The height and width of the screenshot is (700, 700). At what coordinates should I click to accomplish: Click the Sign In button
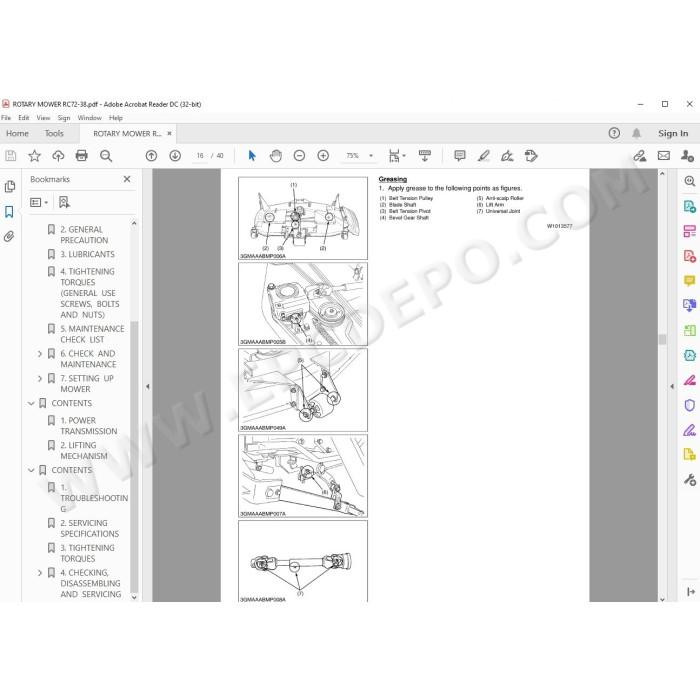coord(673,133)
